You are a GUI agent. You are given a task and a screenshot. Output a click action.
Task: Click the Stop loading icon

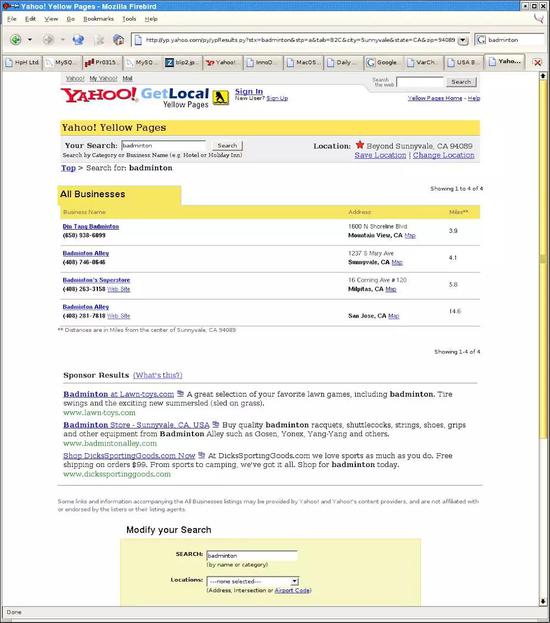(99, 40)
